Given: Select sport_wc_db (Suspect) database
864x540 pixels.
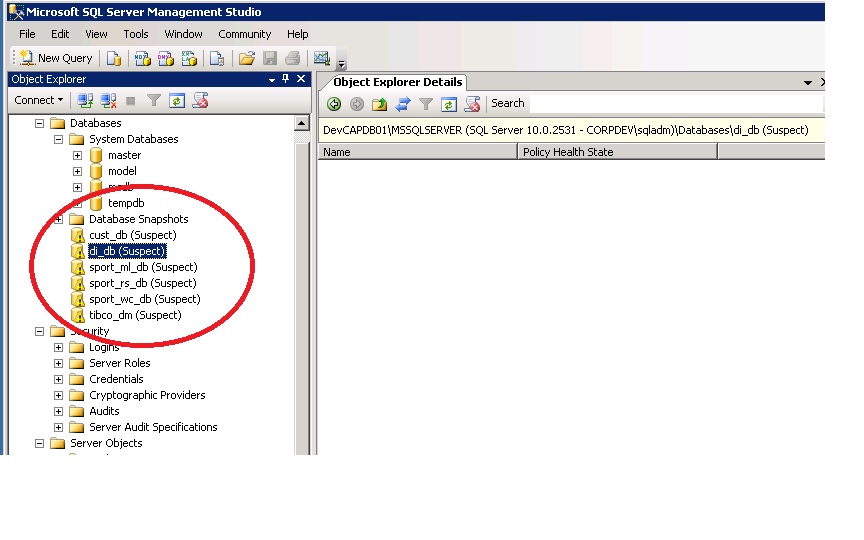Looking at the screenshot, I should pyautogui.click(x=145, y=299).
